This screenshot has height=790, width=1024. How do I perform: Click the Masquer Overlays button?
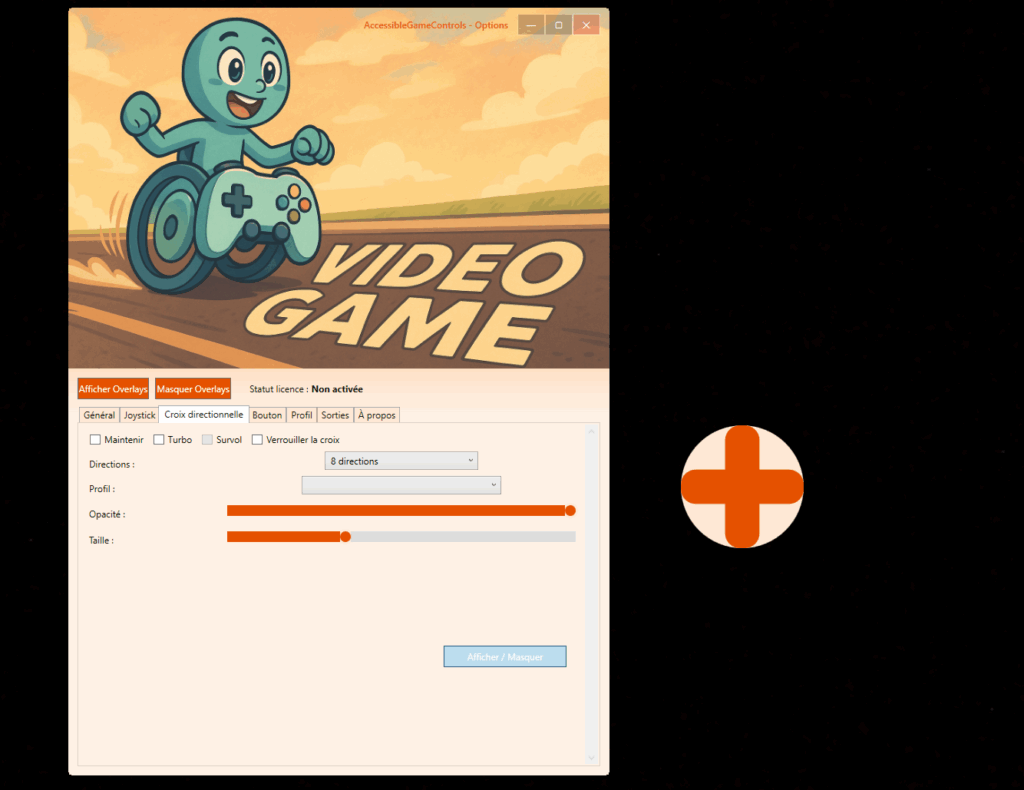point(193,389)
